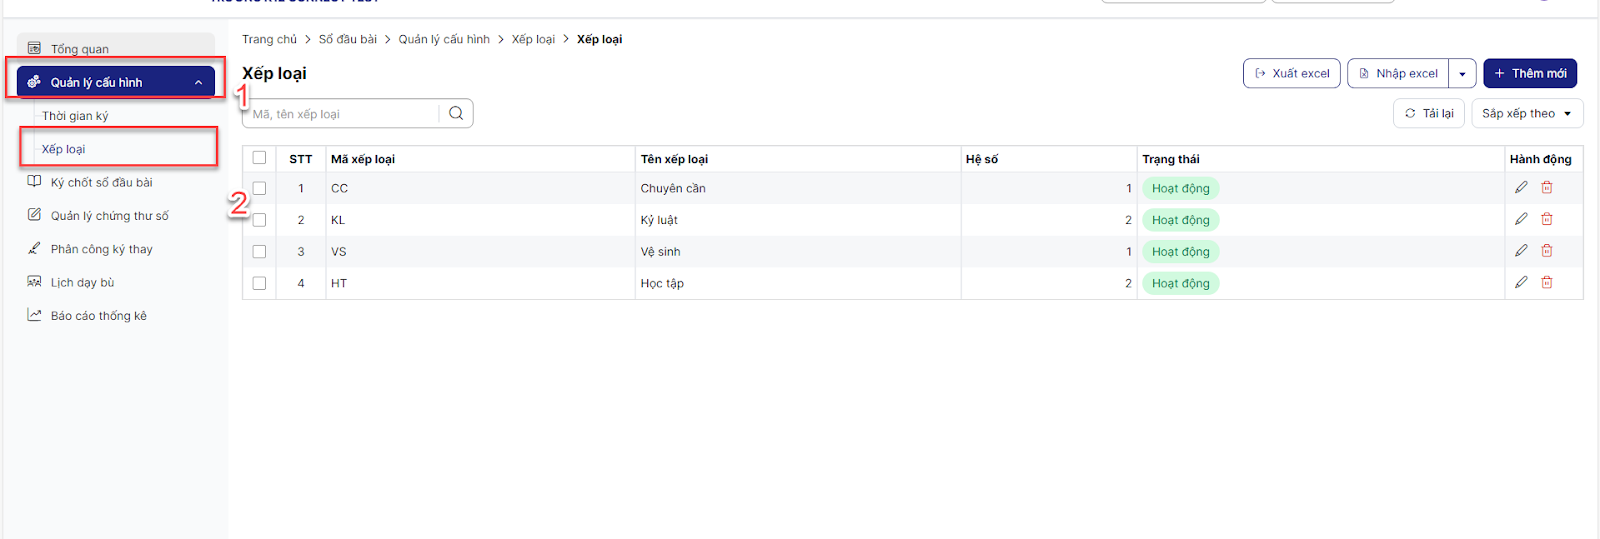Open the Nhập excel dropdown arrow
1600x539 pixels.
(1462, 74)
